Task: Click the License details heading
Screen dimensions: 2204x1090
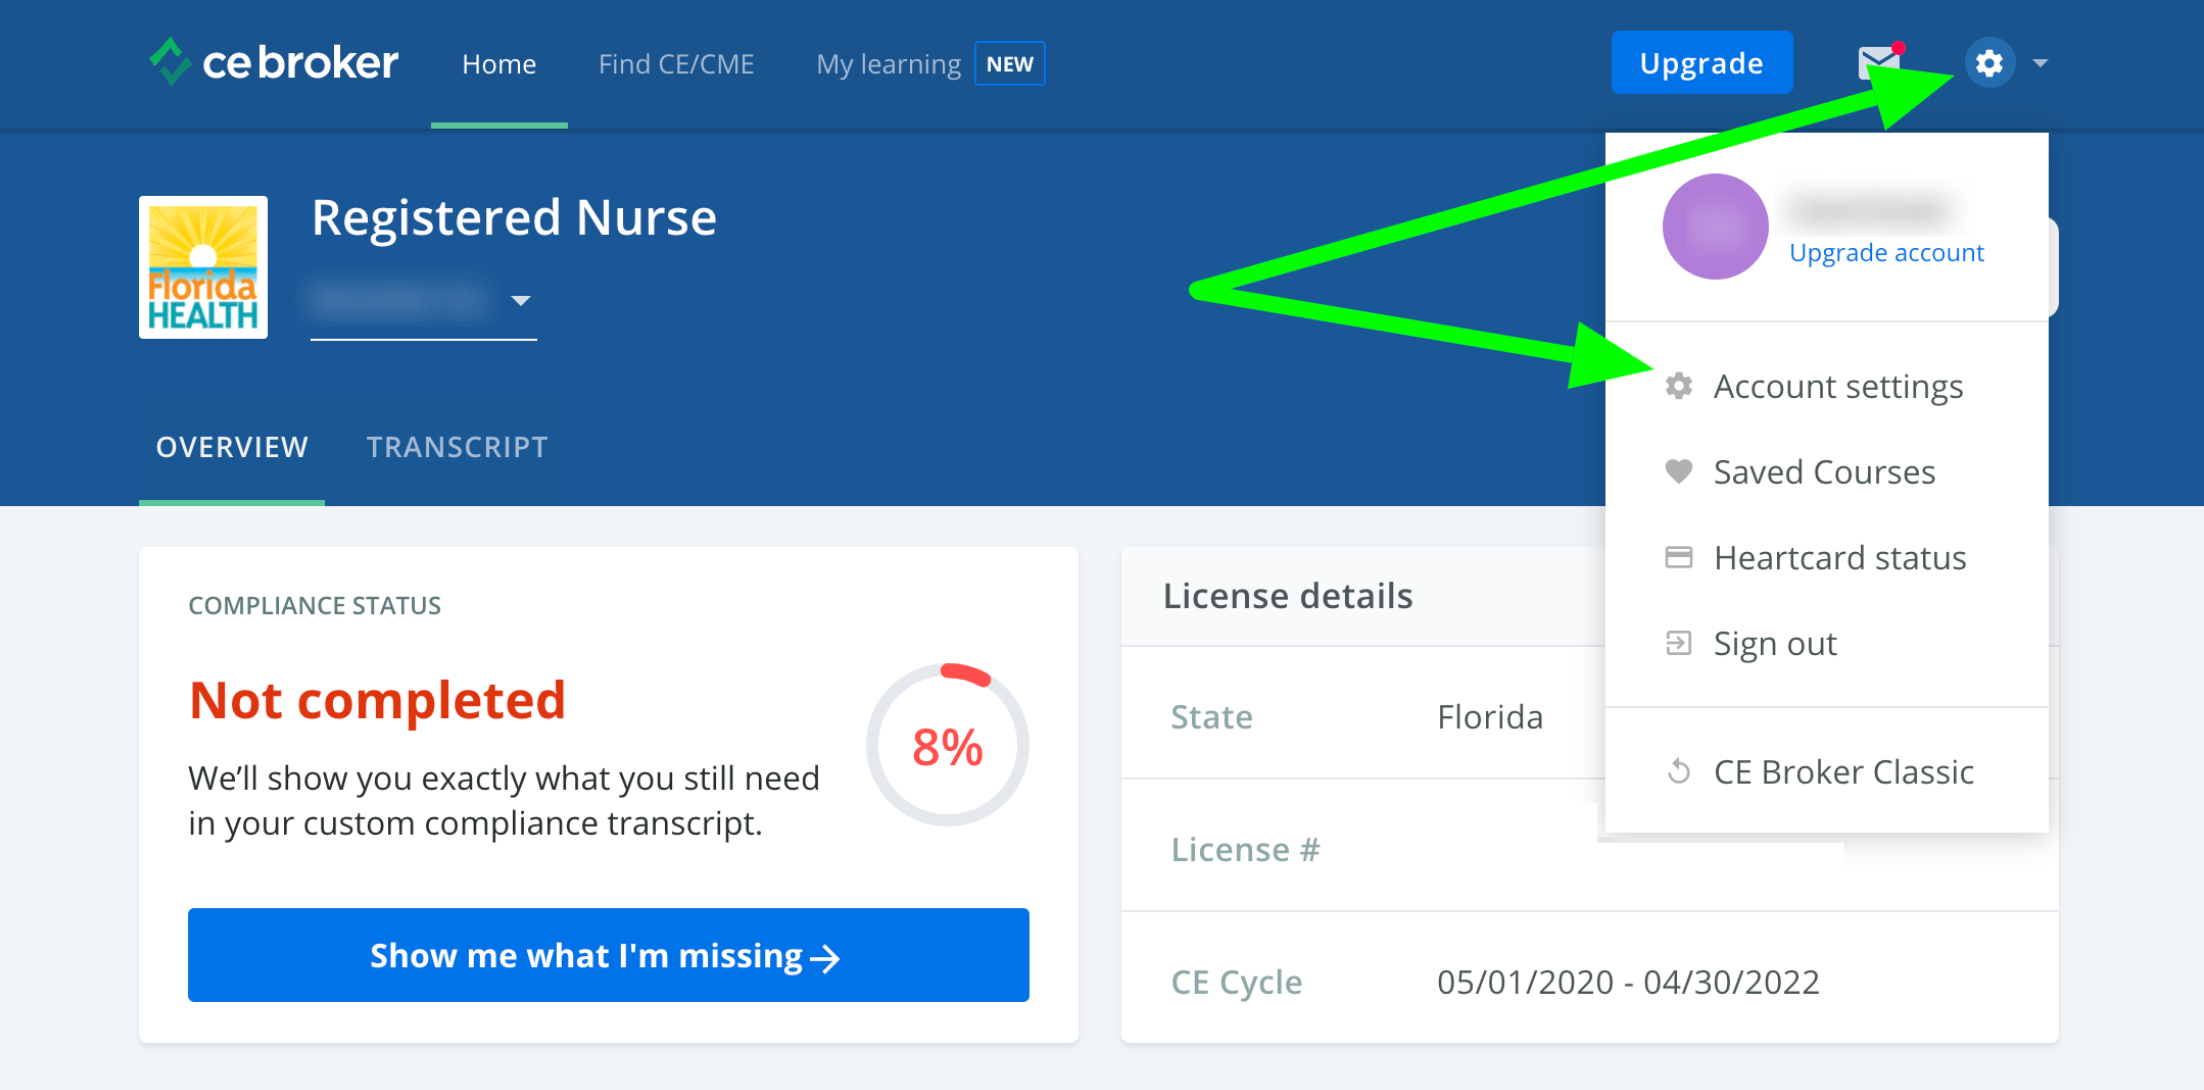Action: 1288,596
